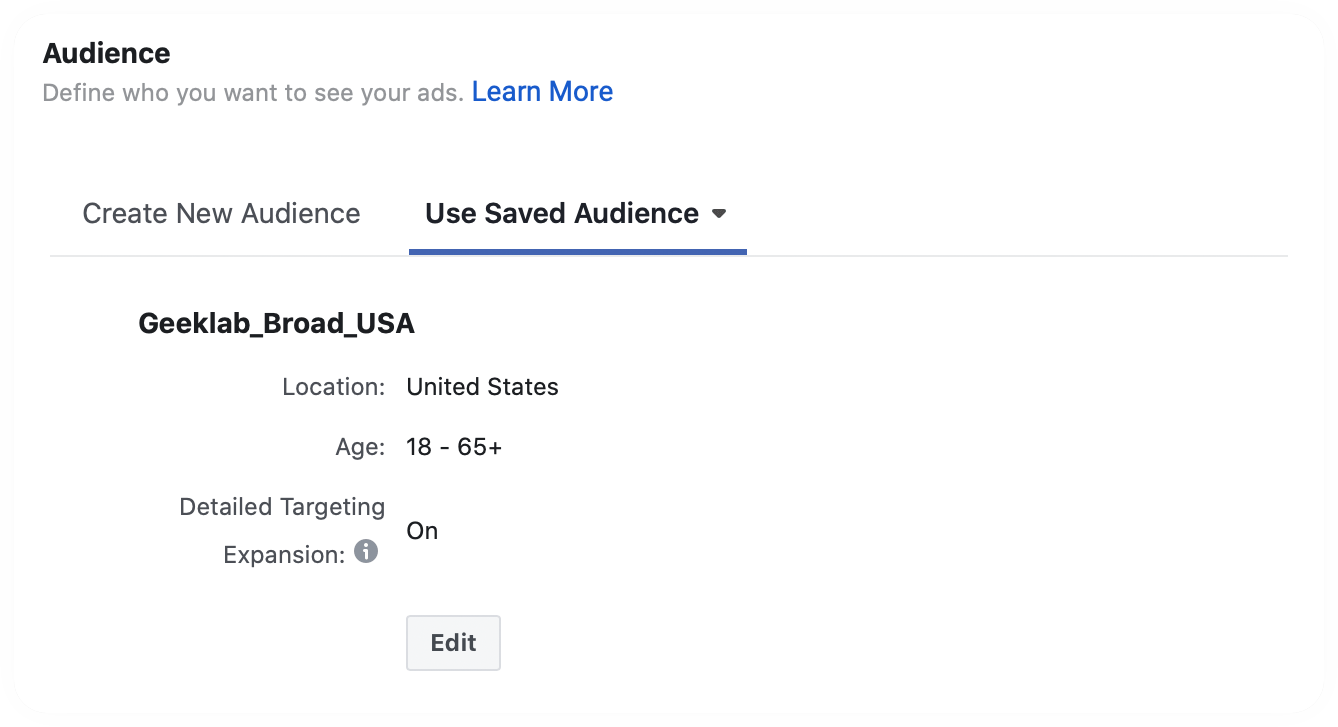Click the Geeklab_Broad_USA audience name
1338x727 pixels.
pyautogui.click(x=276, y=324)
